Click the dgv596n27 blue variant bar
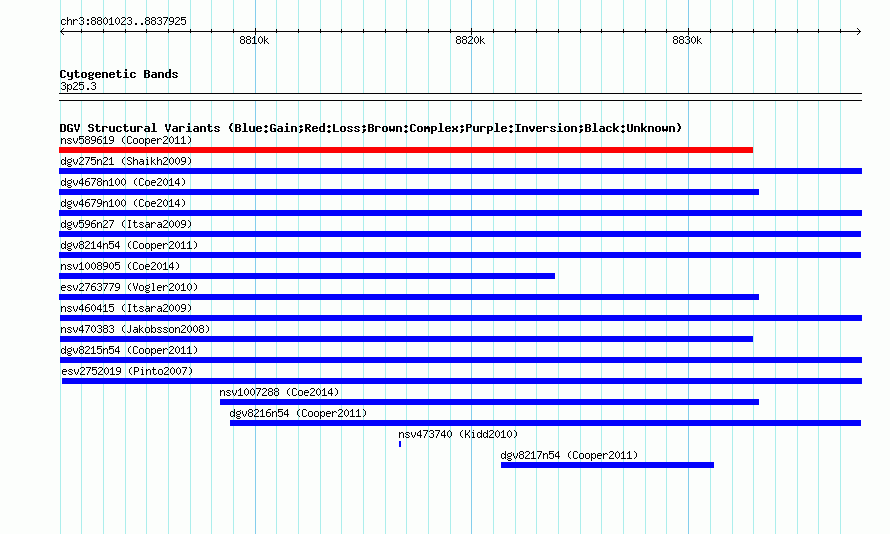 [x=460, y=234]
